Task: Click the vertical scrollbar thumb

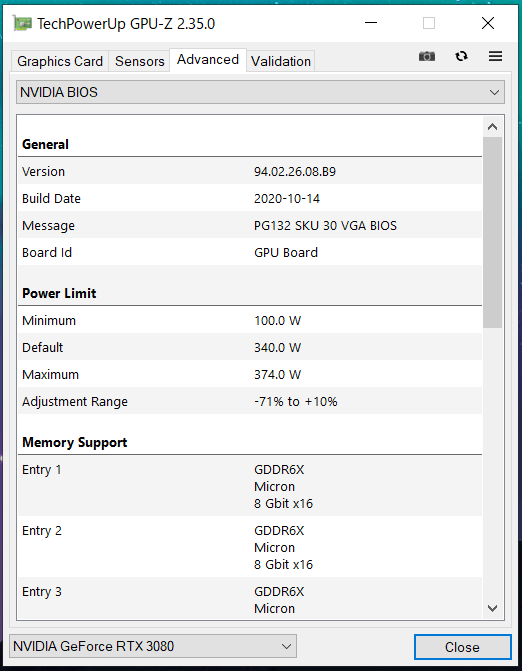Action: [492, 232]
